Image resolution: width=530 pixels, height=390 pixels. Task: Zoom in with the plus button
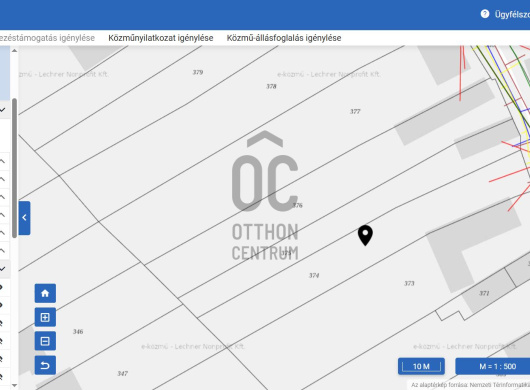(x=45, y=317)
